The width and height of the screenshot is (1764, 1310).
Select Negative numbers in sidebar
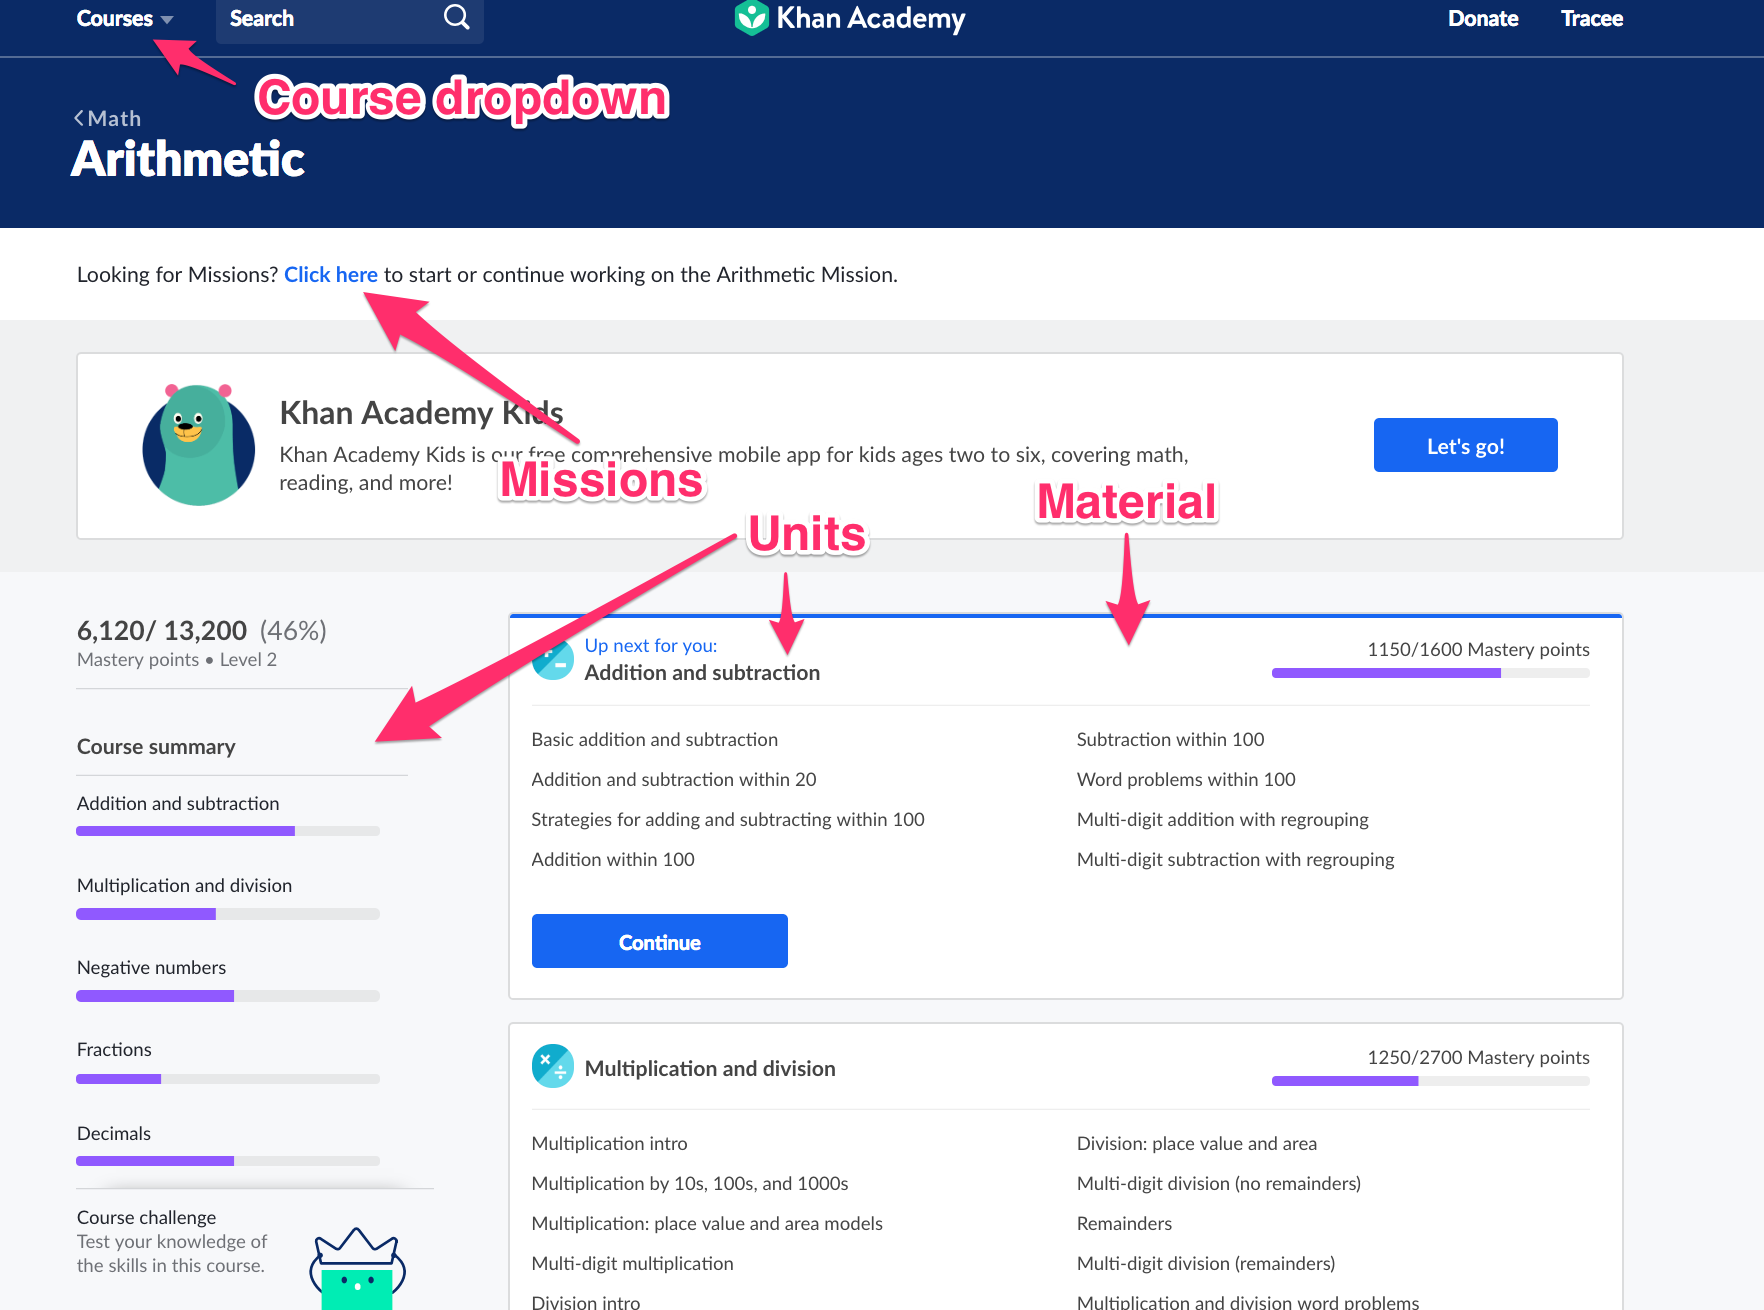point(151,967)
